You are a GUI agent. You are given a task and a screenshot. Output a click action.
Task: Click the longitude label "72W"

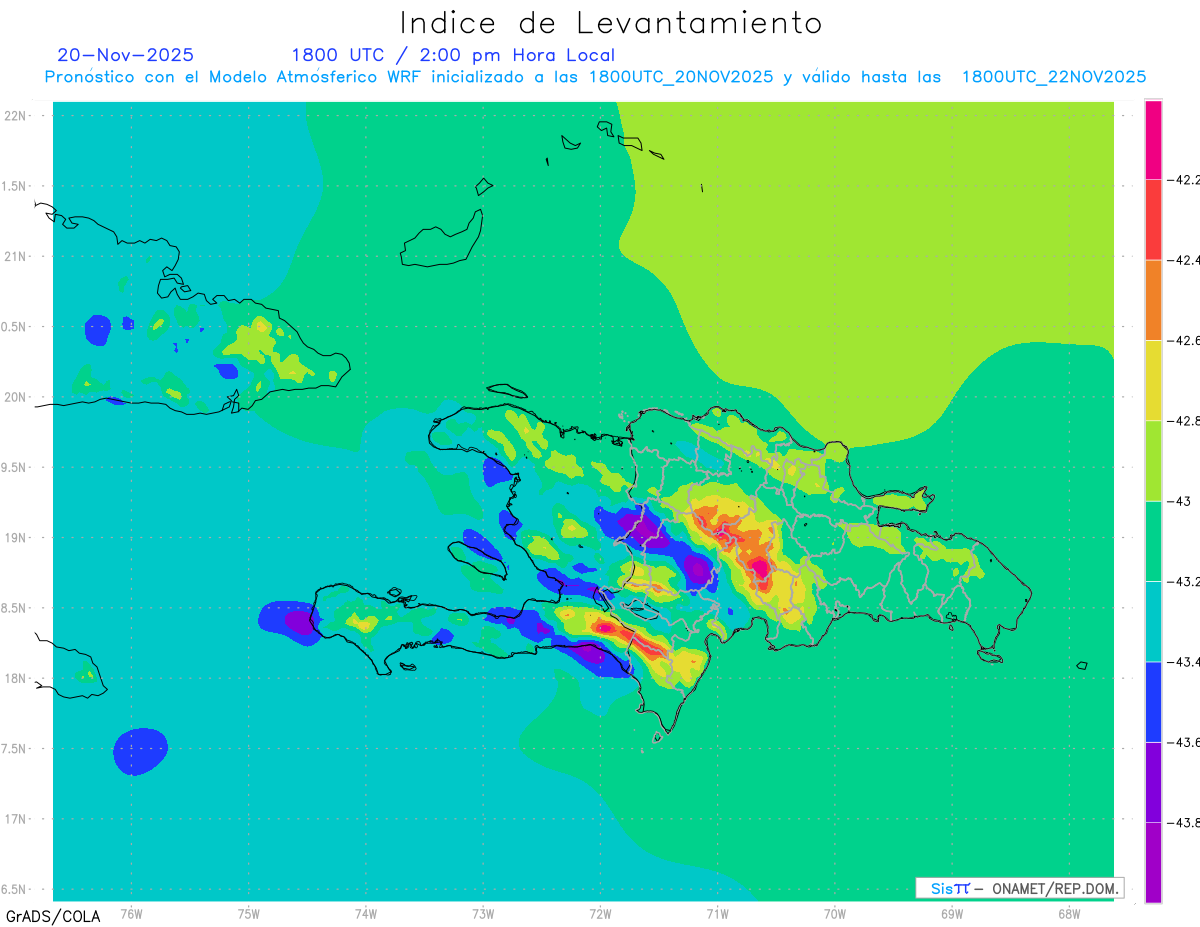(x=600, y=912)
